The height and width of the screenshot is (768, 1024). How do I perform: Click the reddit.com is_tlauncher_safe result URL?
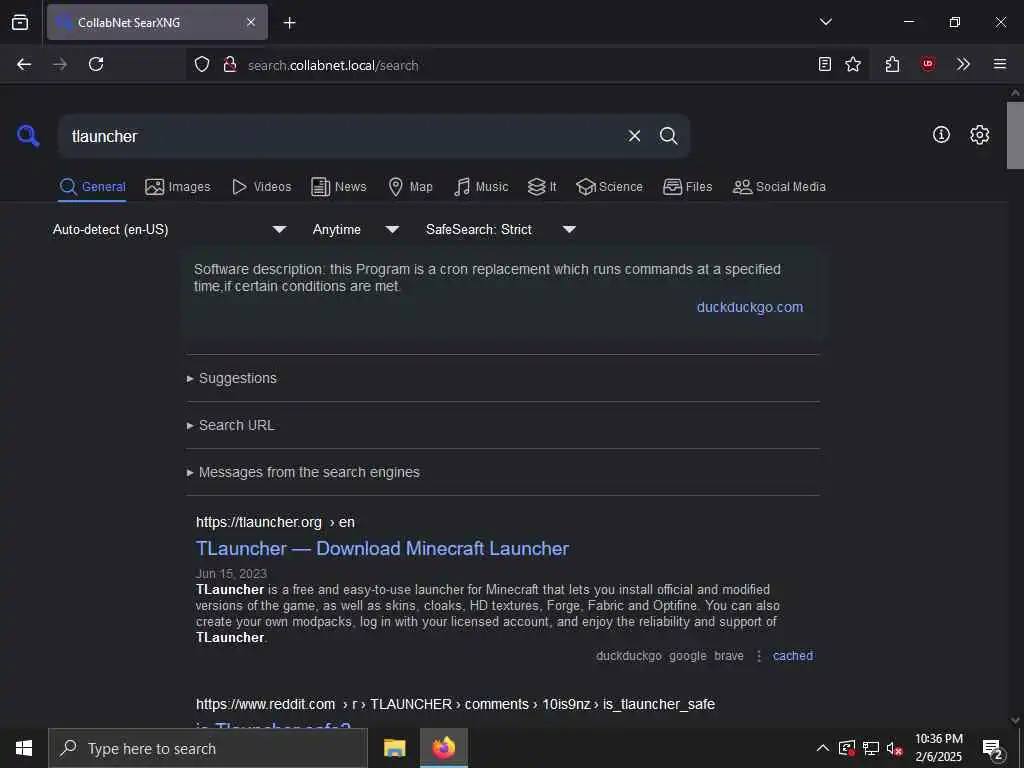point(455,704)
